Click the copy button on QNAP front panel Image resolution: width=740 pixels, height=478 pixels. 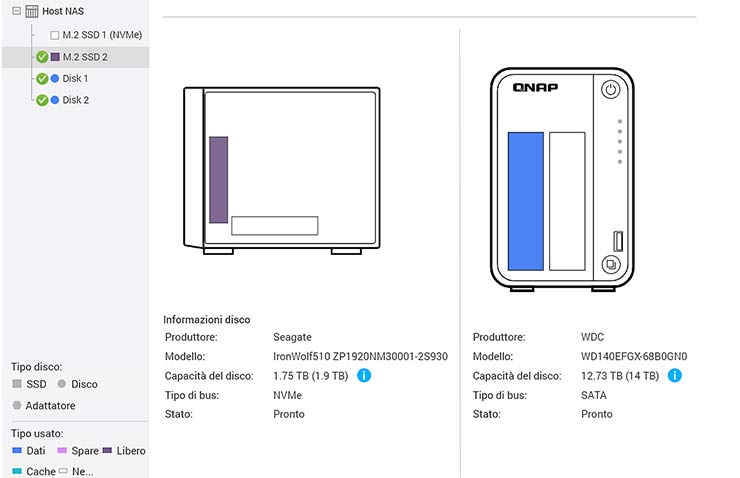pyautogui.click(x=610, y=265)
